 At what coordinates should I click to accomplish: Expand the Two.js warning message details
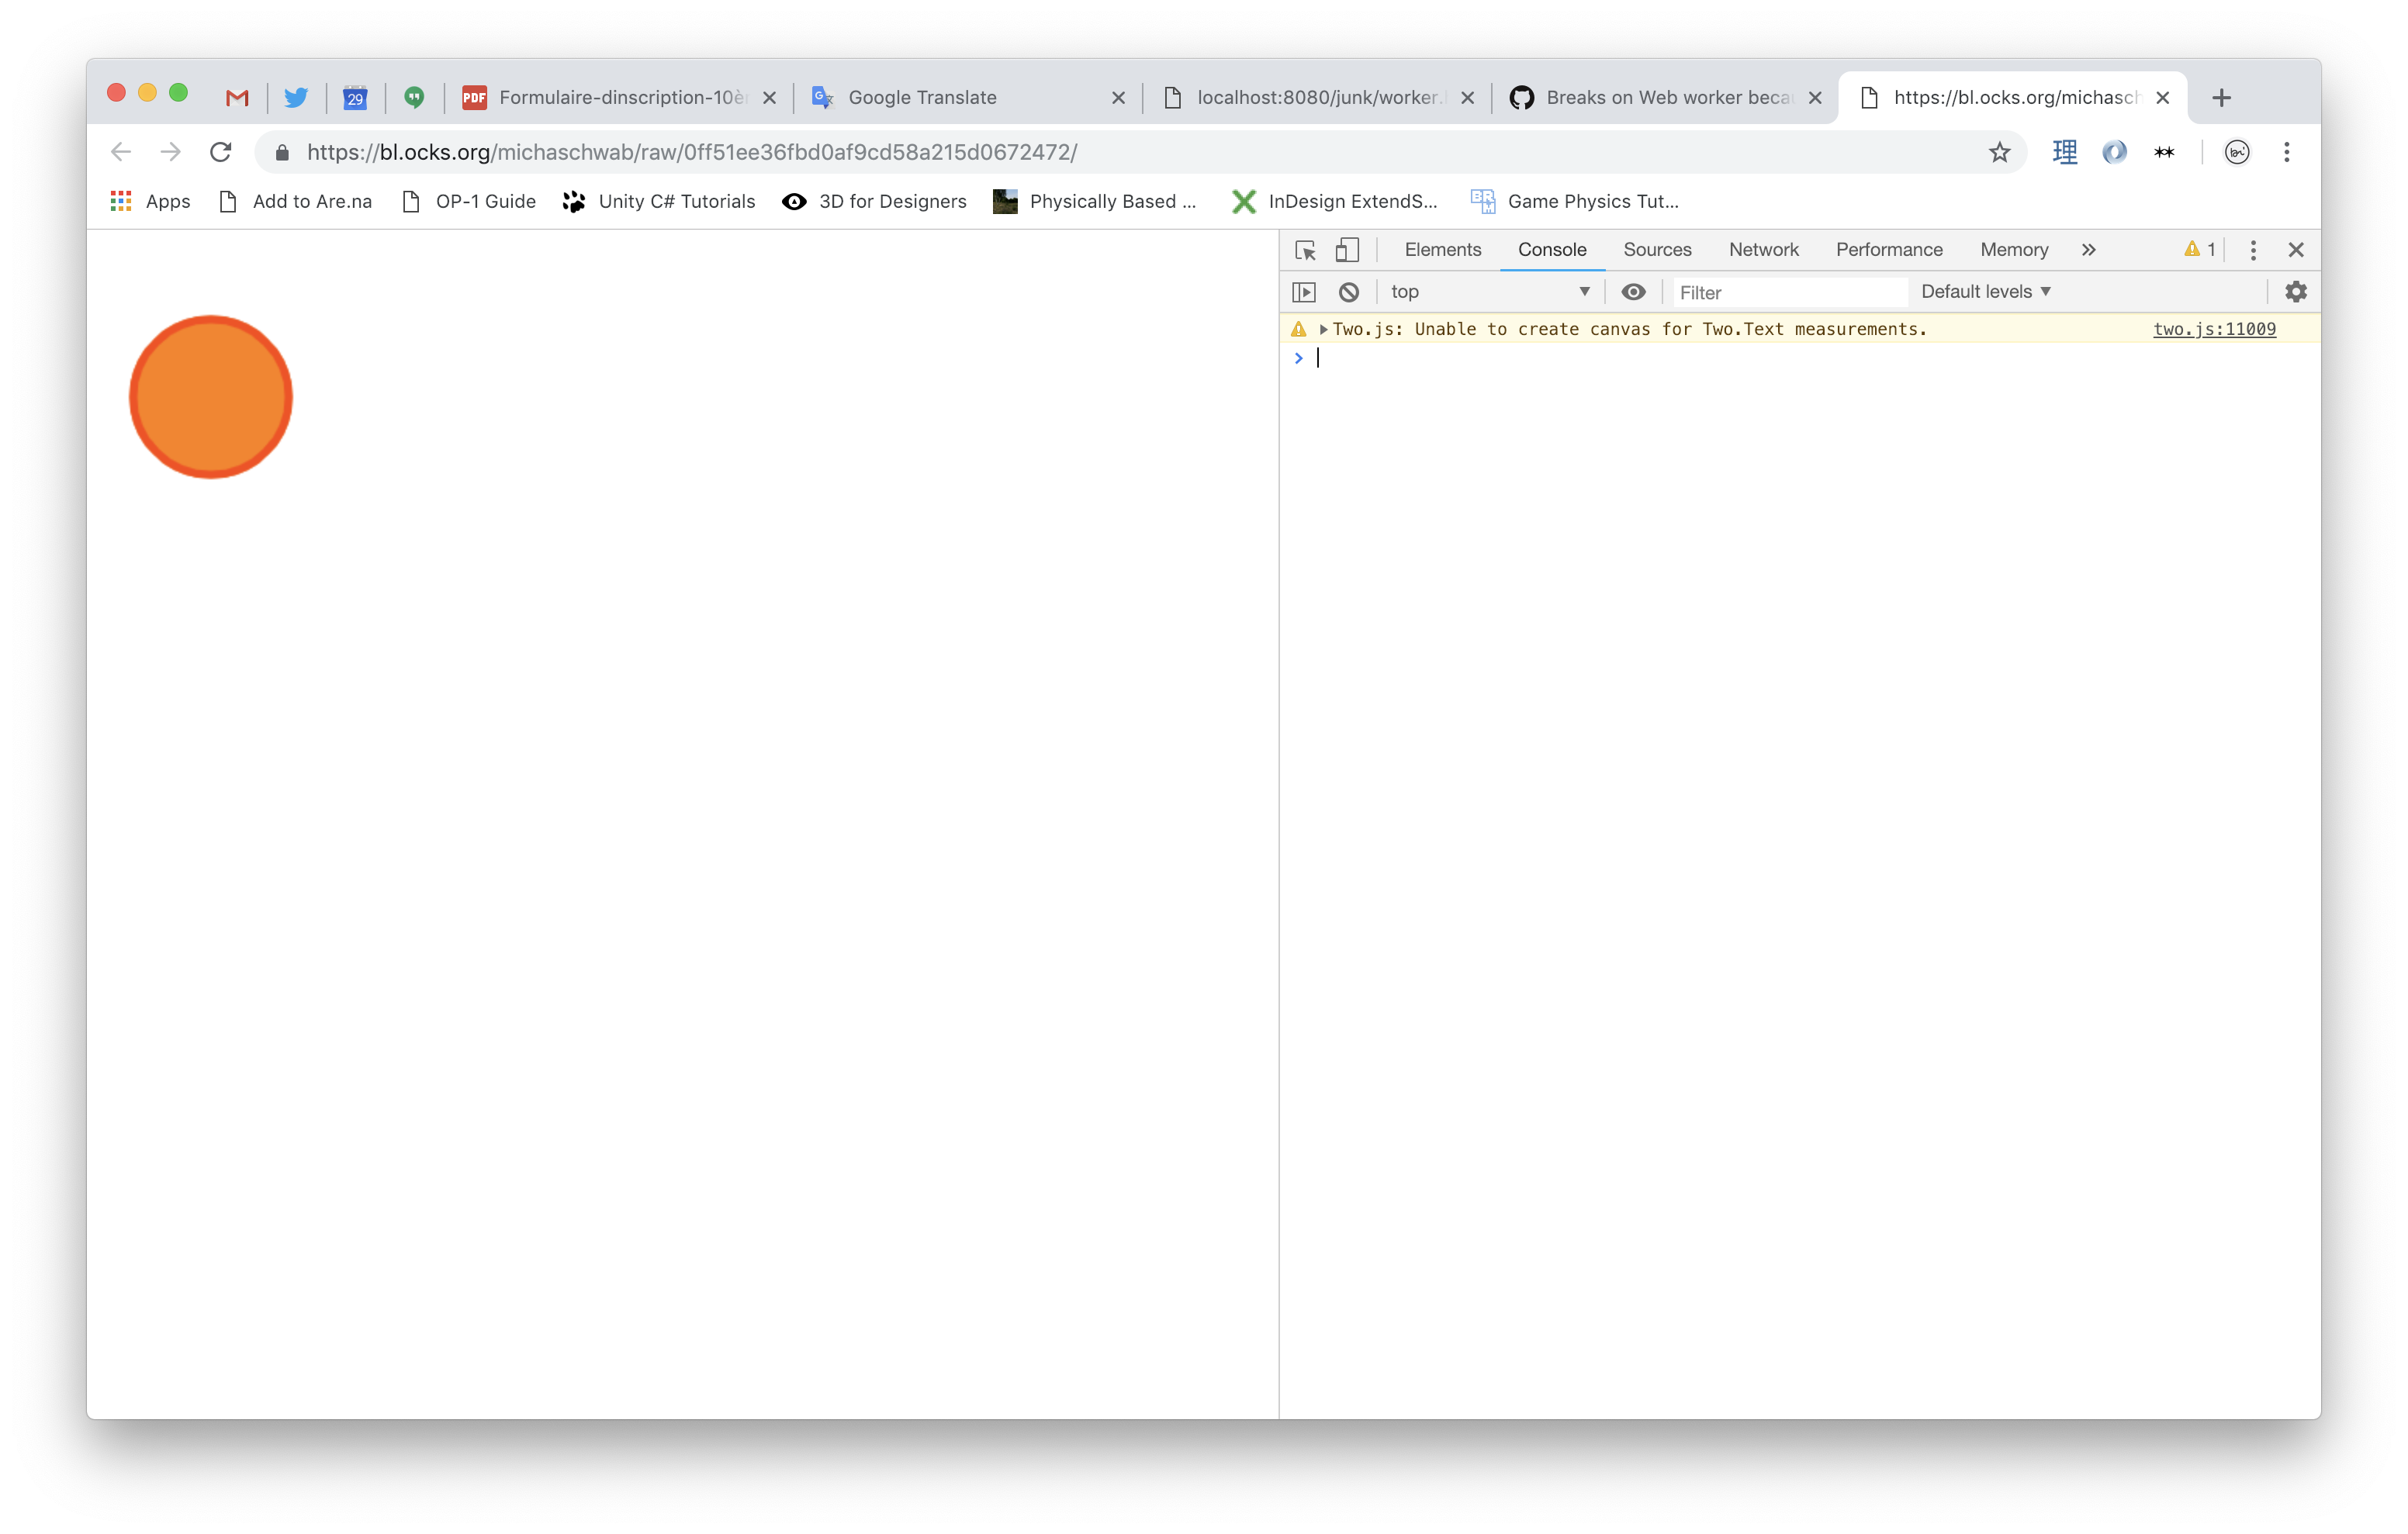coord(1322,328)
